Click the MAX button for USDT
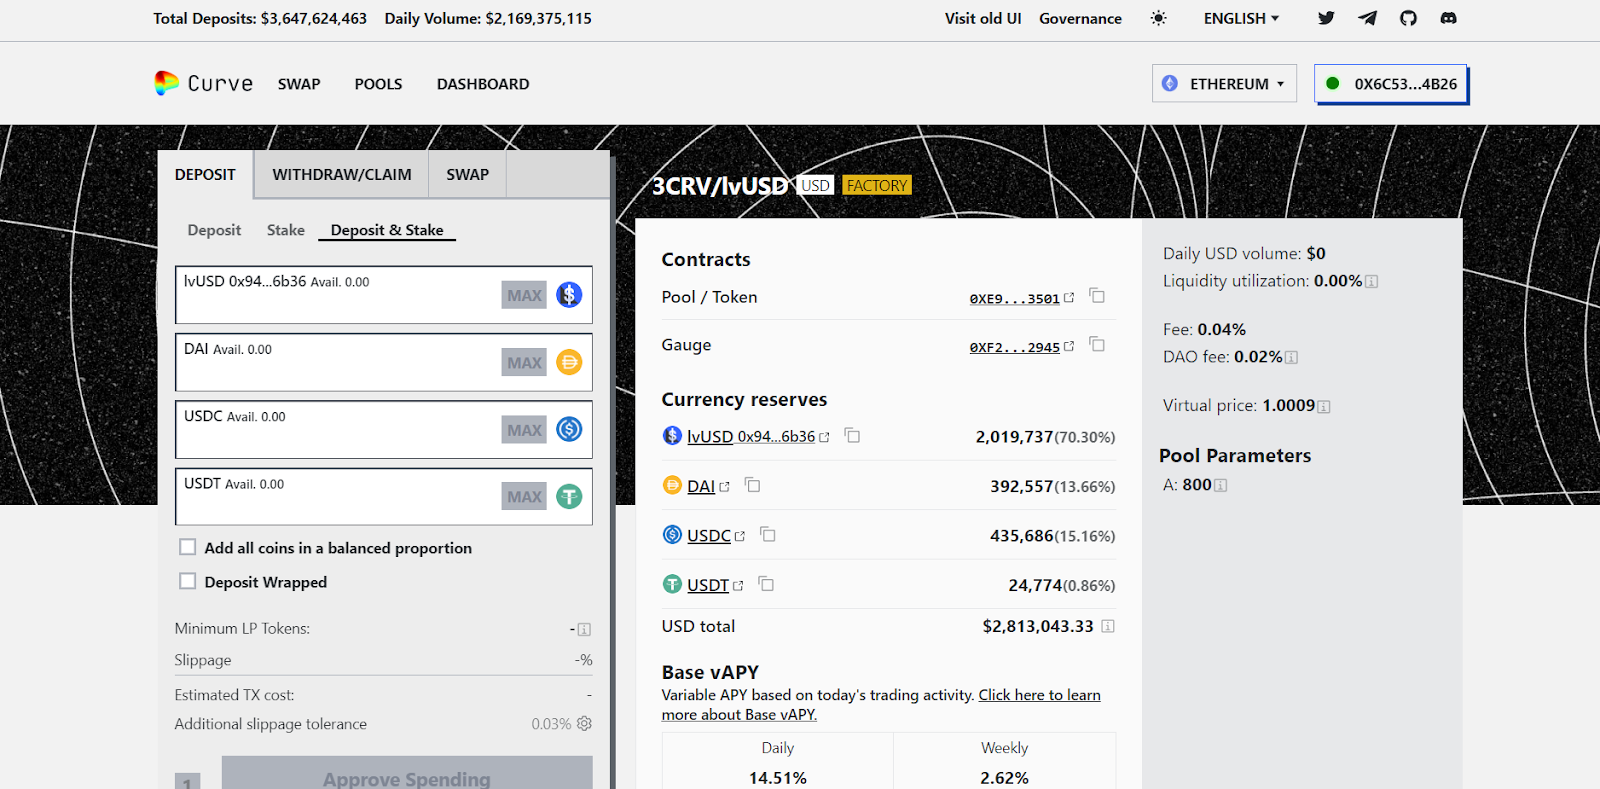 (524, 496)
